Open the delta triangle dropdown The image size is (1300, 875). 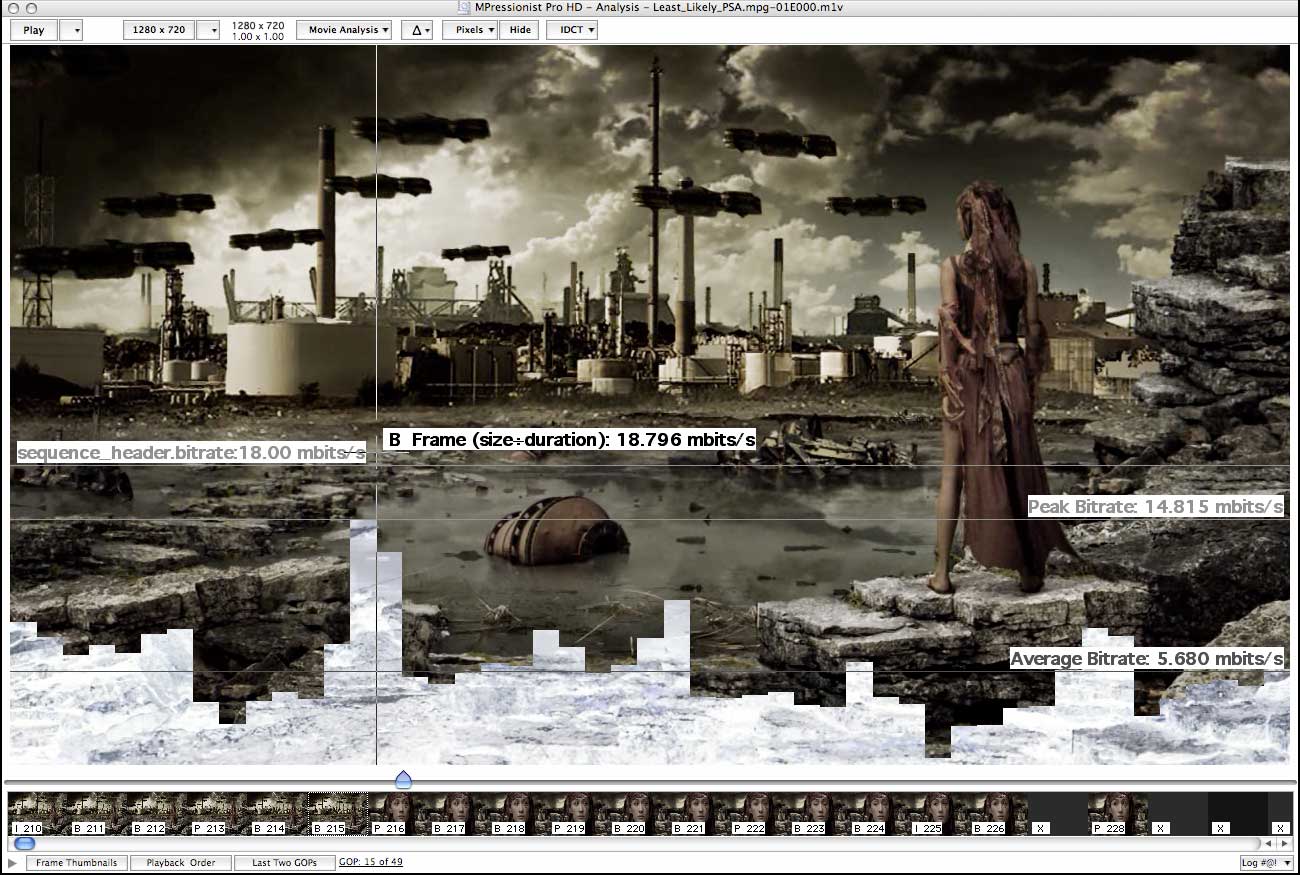(x=417, y=30)
